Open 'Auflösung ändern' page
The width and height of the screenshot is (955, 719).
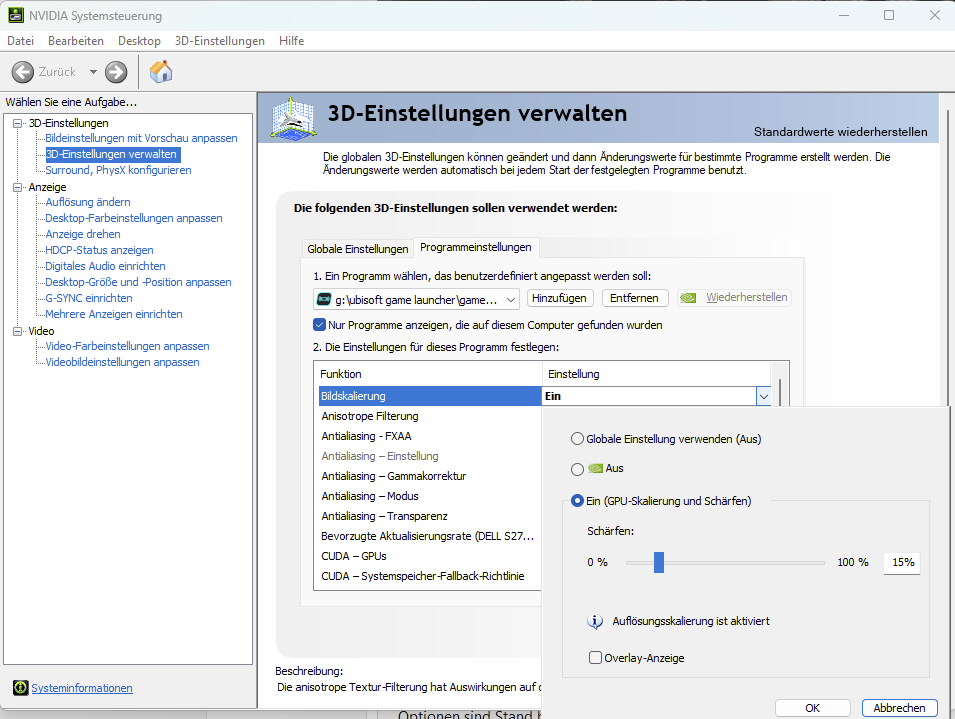point(88,202)
